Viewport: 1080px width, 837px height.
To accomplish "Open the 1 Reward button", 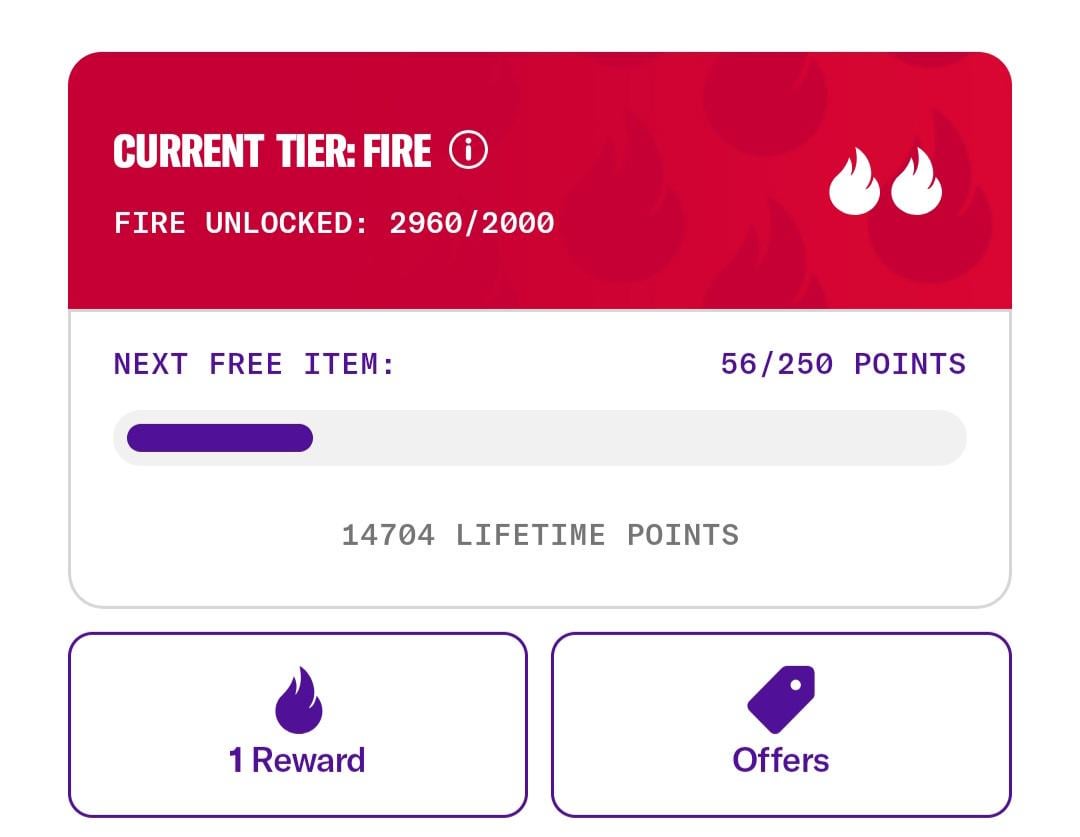I will tap(298, 725).
